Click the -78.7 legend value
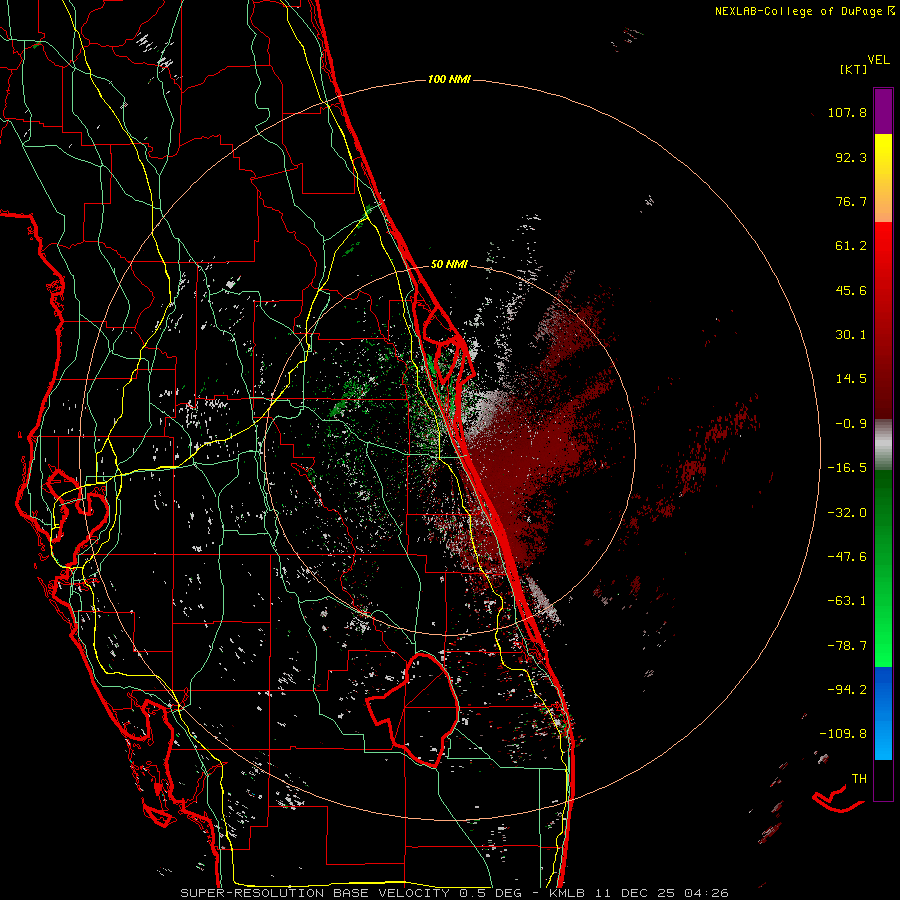 [847, 646]
